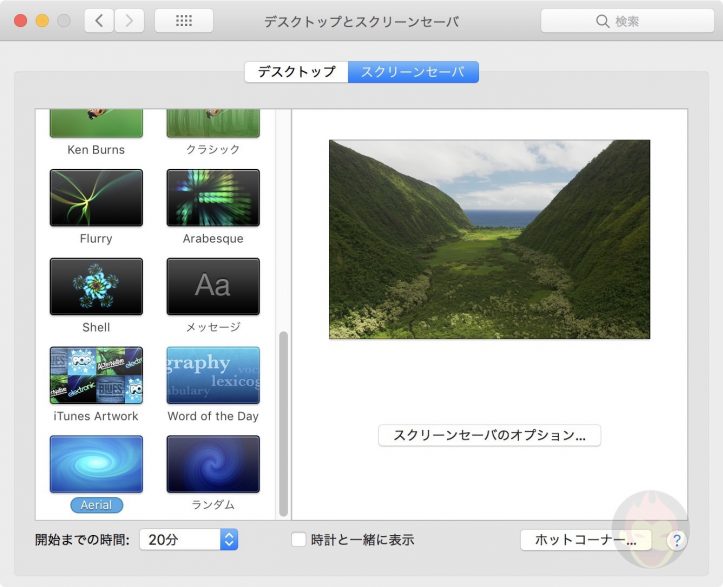Viewport: 723px width, 587px height.
Task: Click the valley preview image
Action: 489,239
